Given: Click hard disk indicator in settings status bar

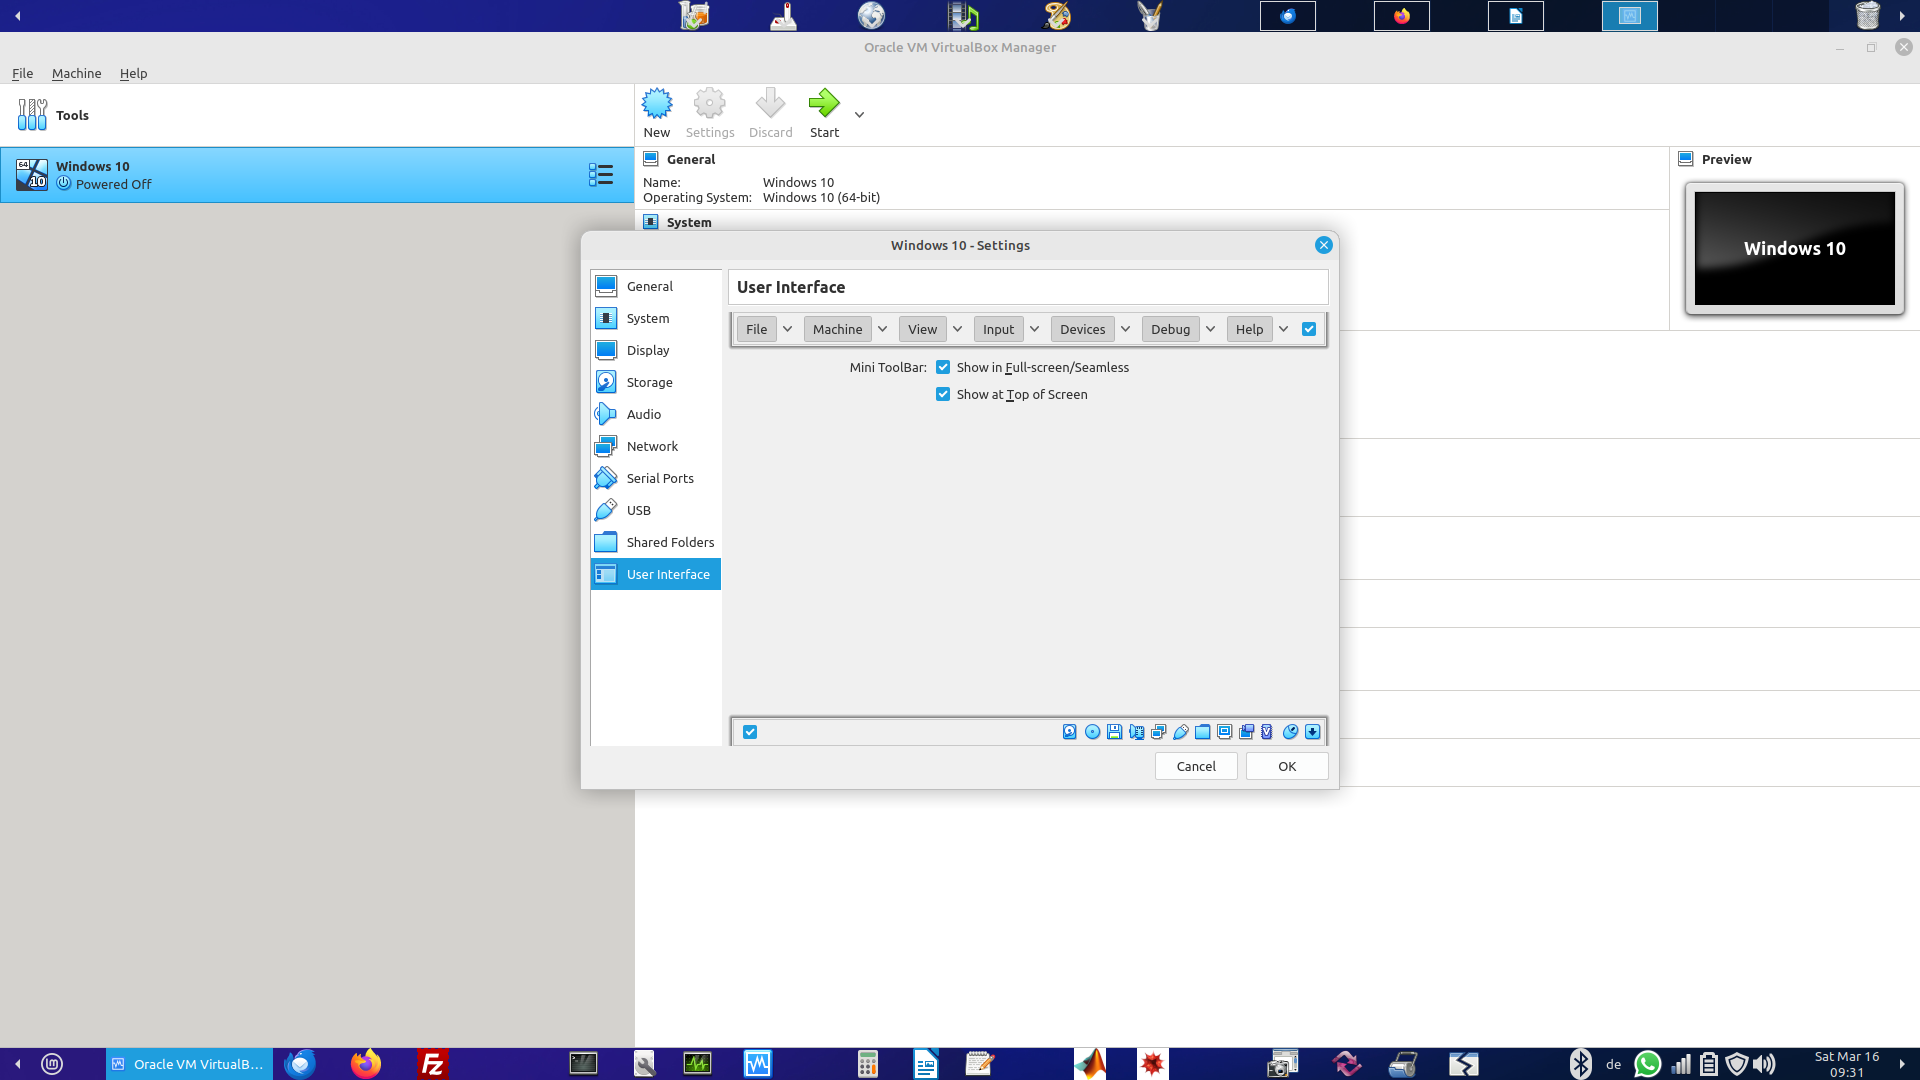Looking at the screenshot, I should tap(1070, 732).
